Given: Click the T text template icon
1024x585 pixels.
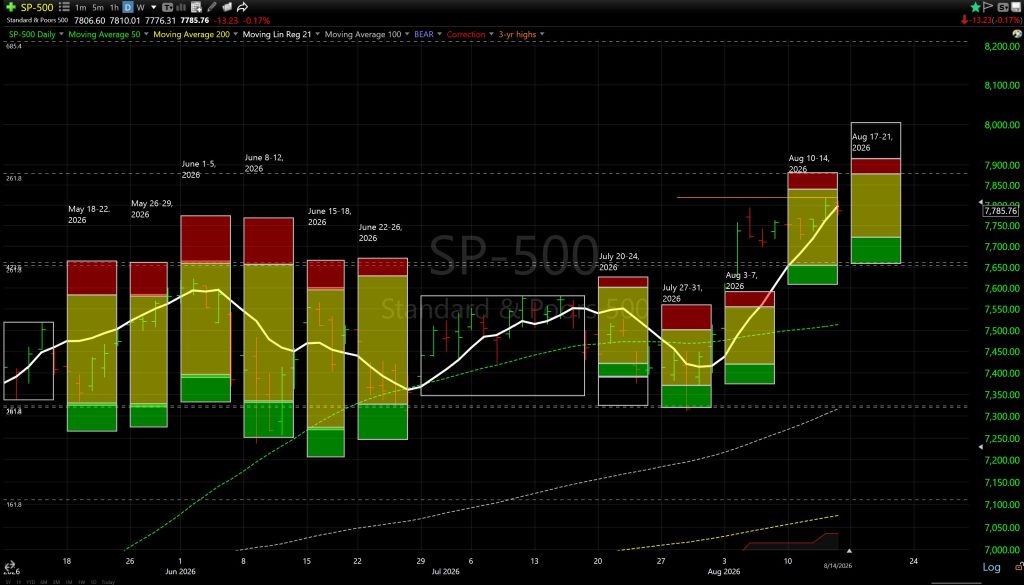Looking at the screenshot, I should 167,8.
